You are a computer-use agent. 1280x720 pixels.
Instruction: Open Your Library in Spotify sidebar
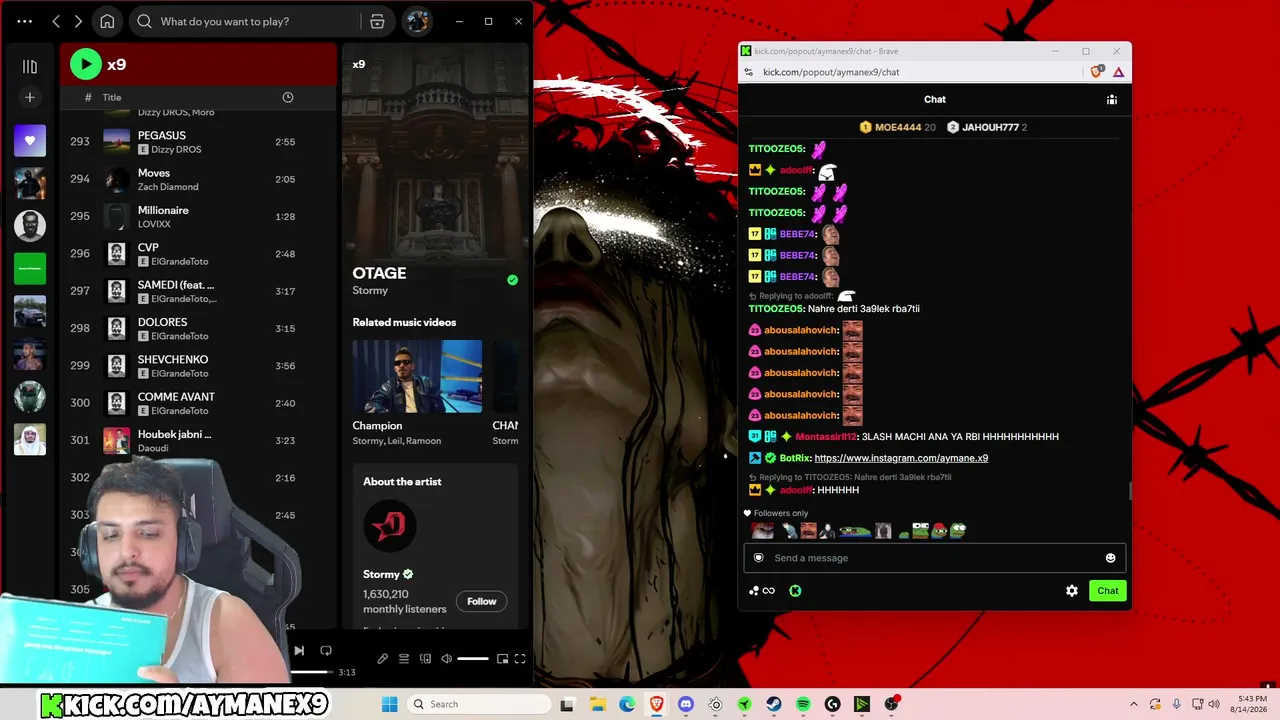tap(30, 66)
